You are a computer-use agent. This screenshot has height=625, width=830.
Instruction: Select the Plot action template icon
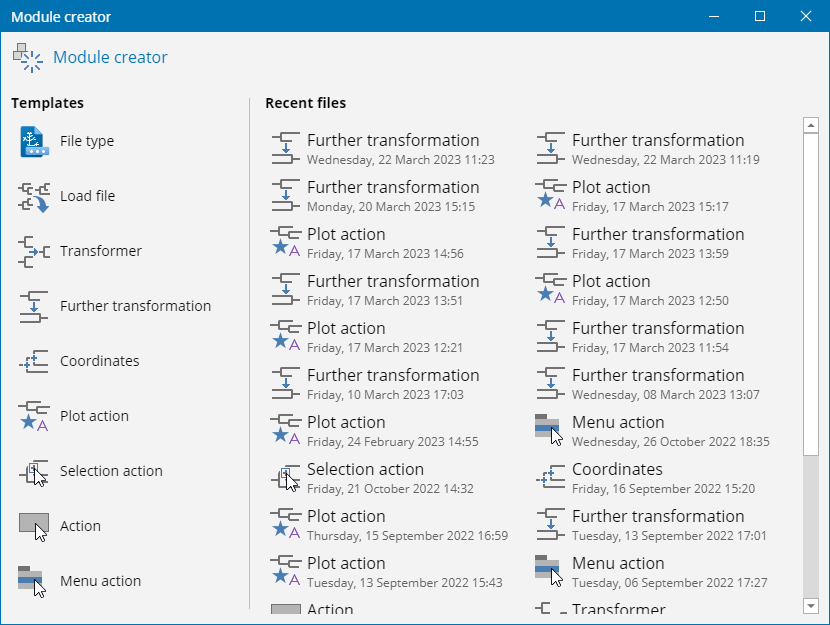pyautogui.click(x=34, y=417)
